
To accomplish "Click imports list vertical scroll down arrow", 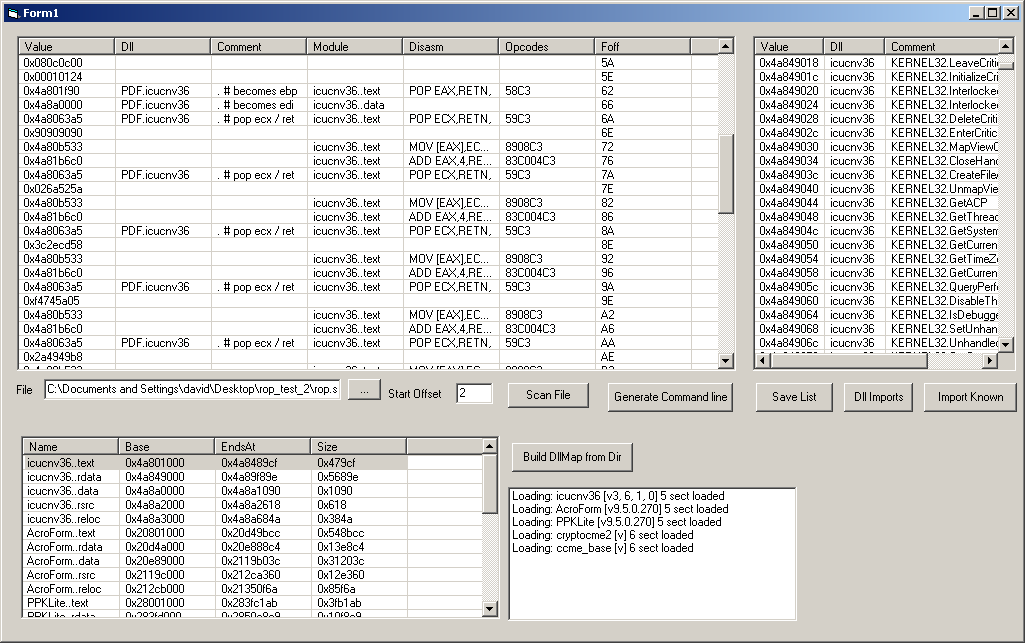I will click(1005, 344).
